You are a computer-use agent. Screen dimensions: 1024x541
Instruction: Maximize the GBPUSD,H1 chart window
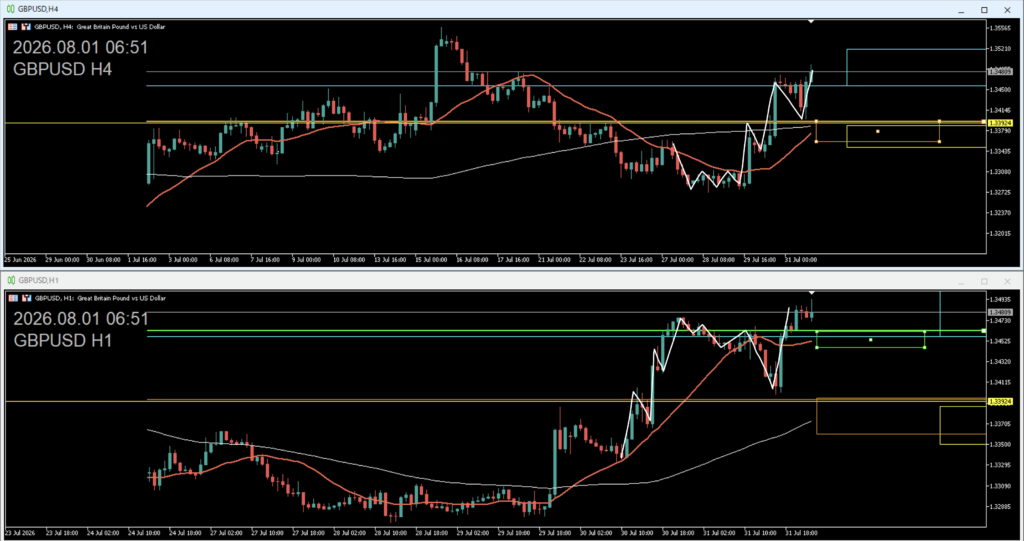984,281
